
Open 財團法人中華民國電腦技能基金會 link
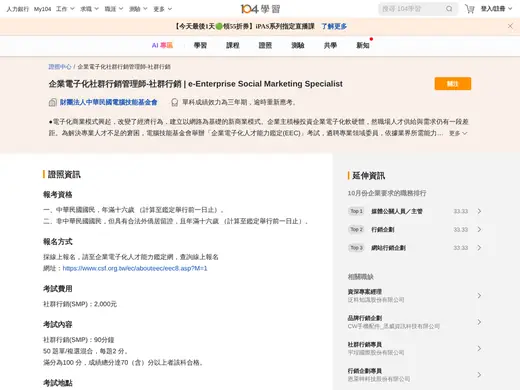click(109, 102)
